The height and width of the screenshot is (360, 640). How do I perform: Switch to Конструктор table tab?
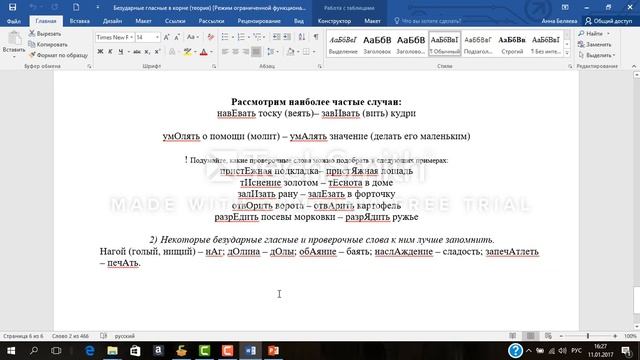click(x=334, y=21)
